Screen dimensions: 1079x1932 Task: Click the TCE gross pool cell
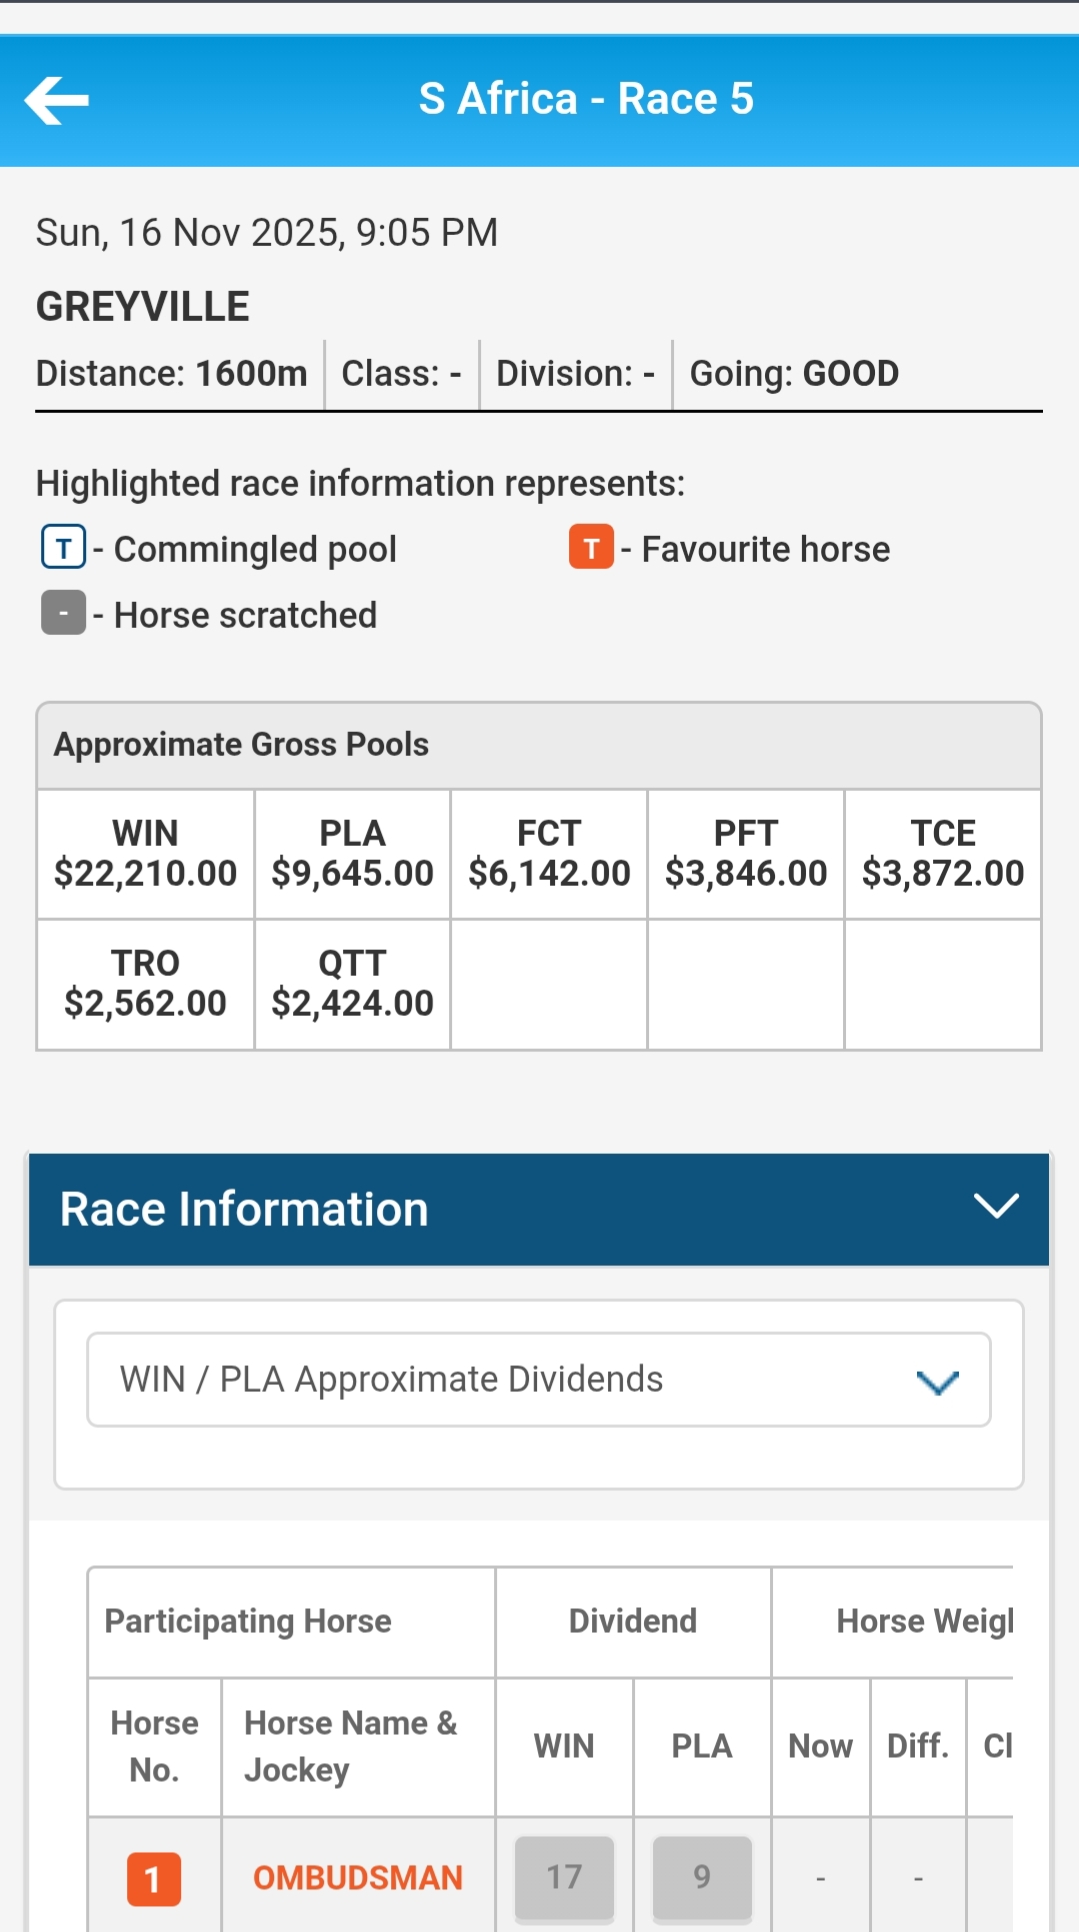(943, 854)
